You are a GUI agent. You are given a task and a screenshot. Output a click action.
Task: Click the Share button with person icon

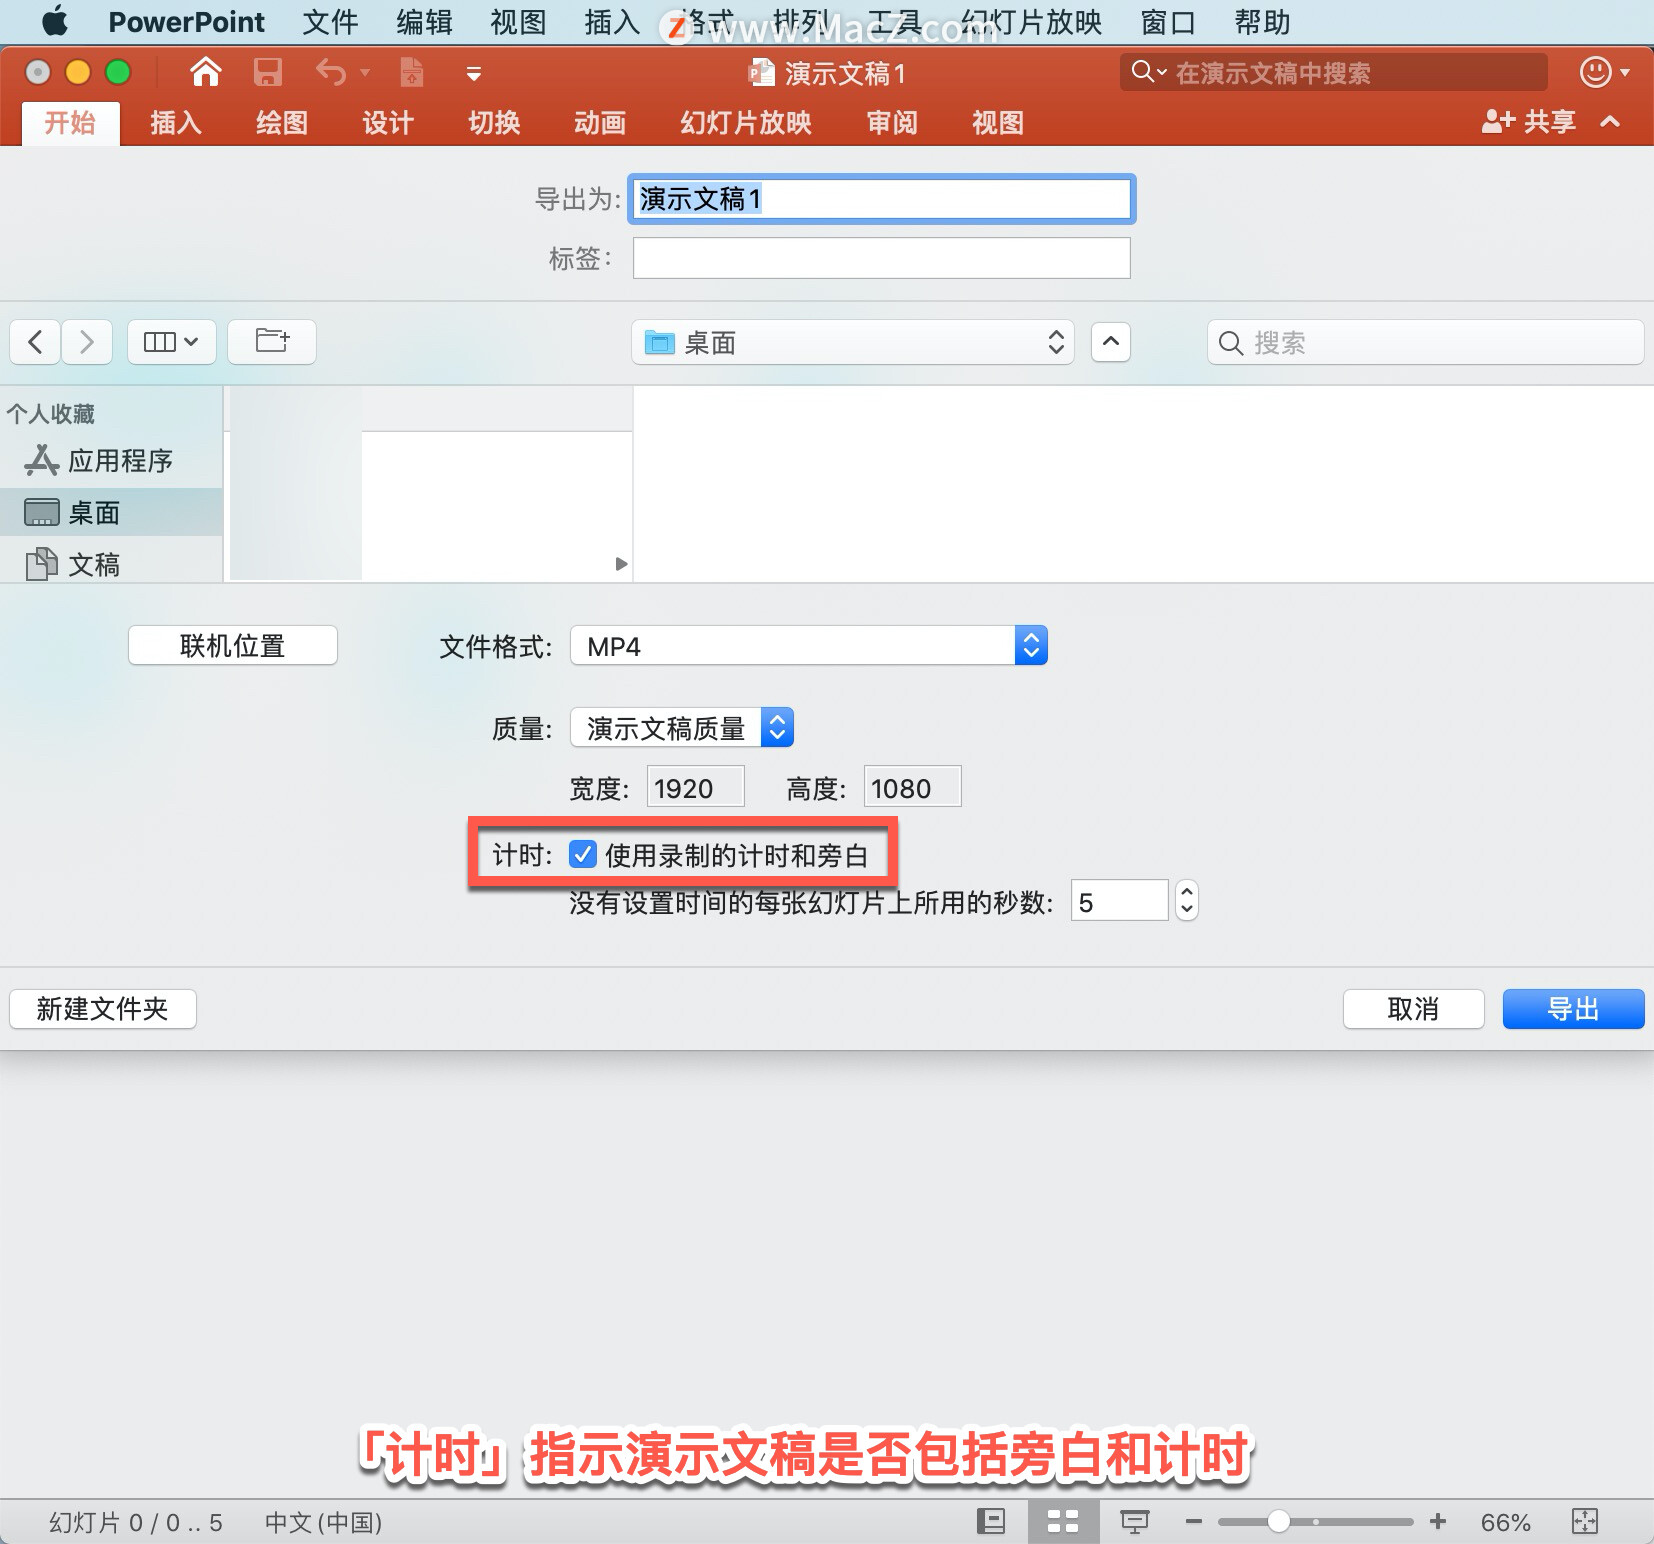tap(1528, 122)
